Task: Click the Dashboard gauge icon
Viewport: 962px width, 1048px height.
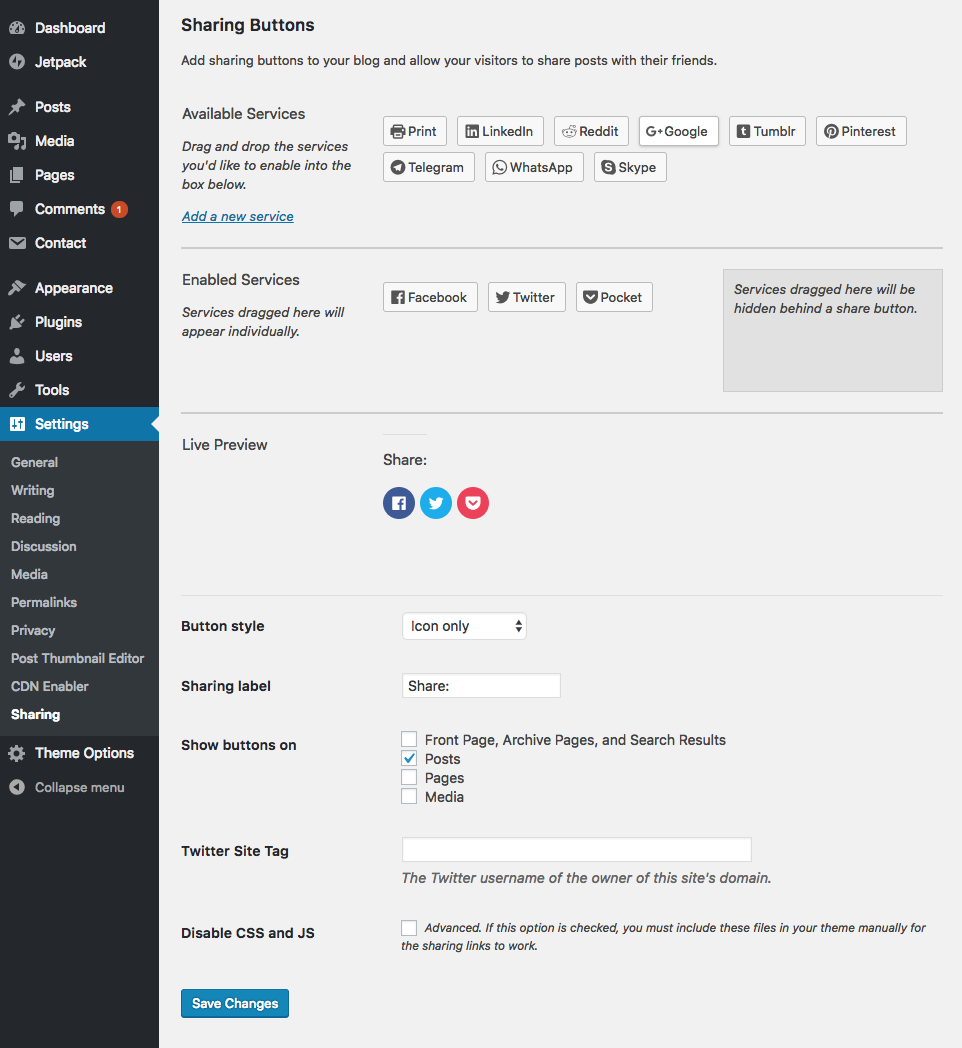Action: (17, 28)
